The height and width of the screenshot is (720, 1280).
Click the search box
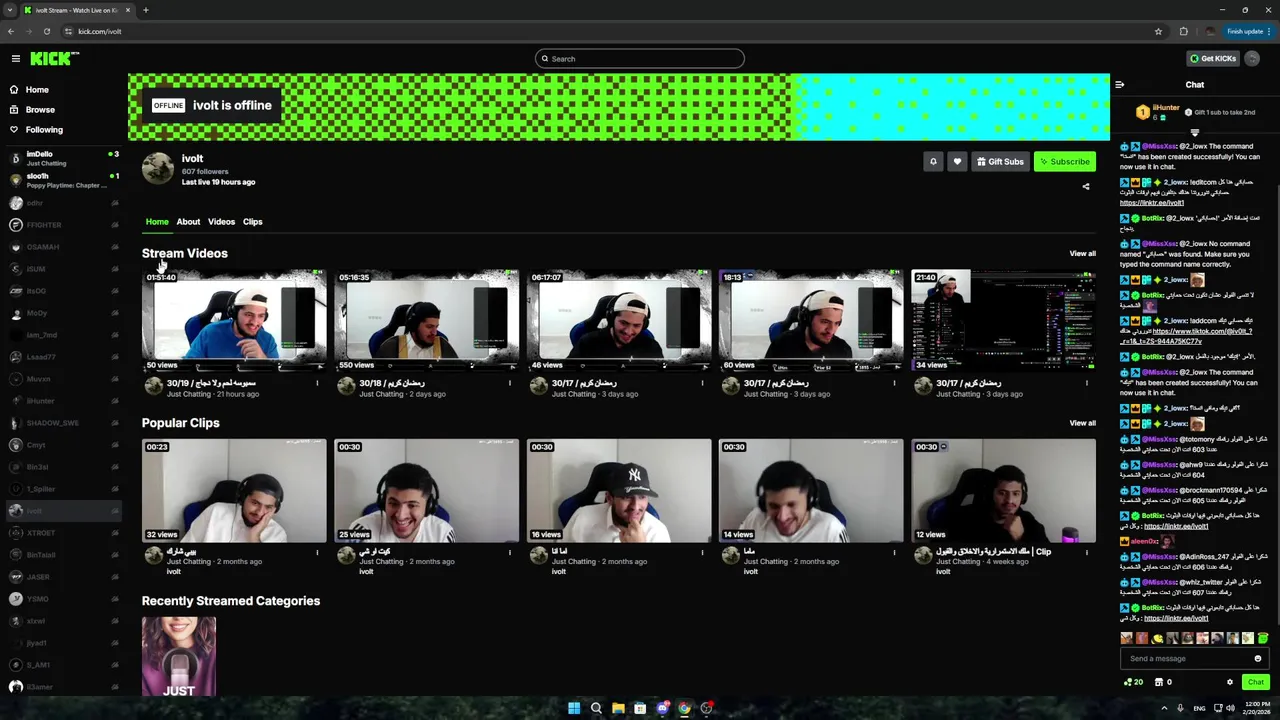640,59
